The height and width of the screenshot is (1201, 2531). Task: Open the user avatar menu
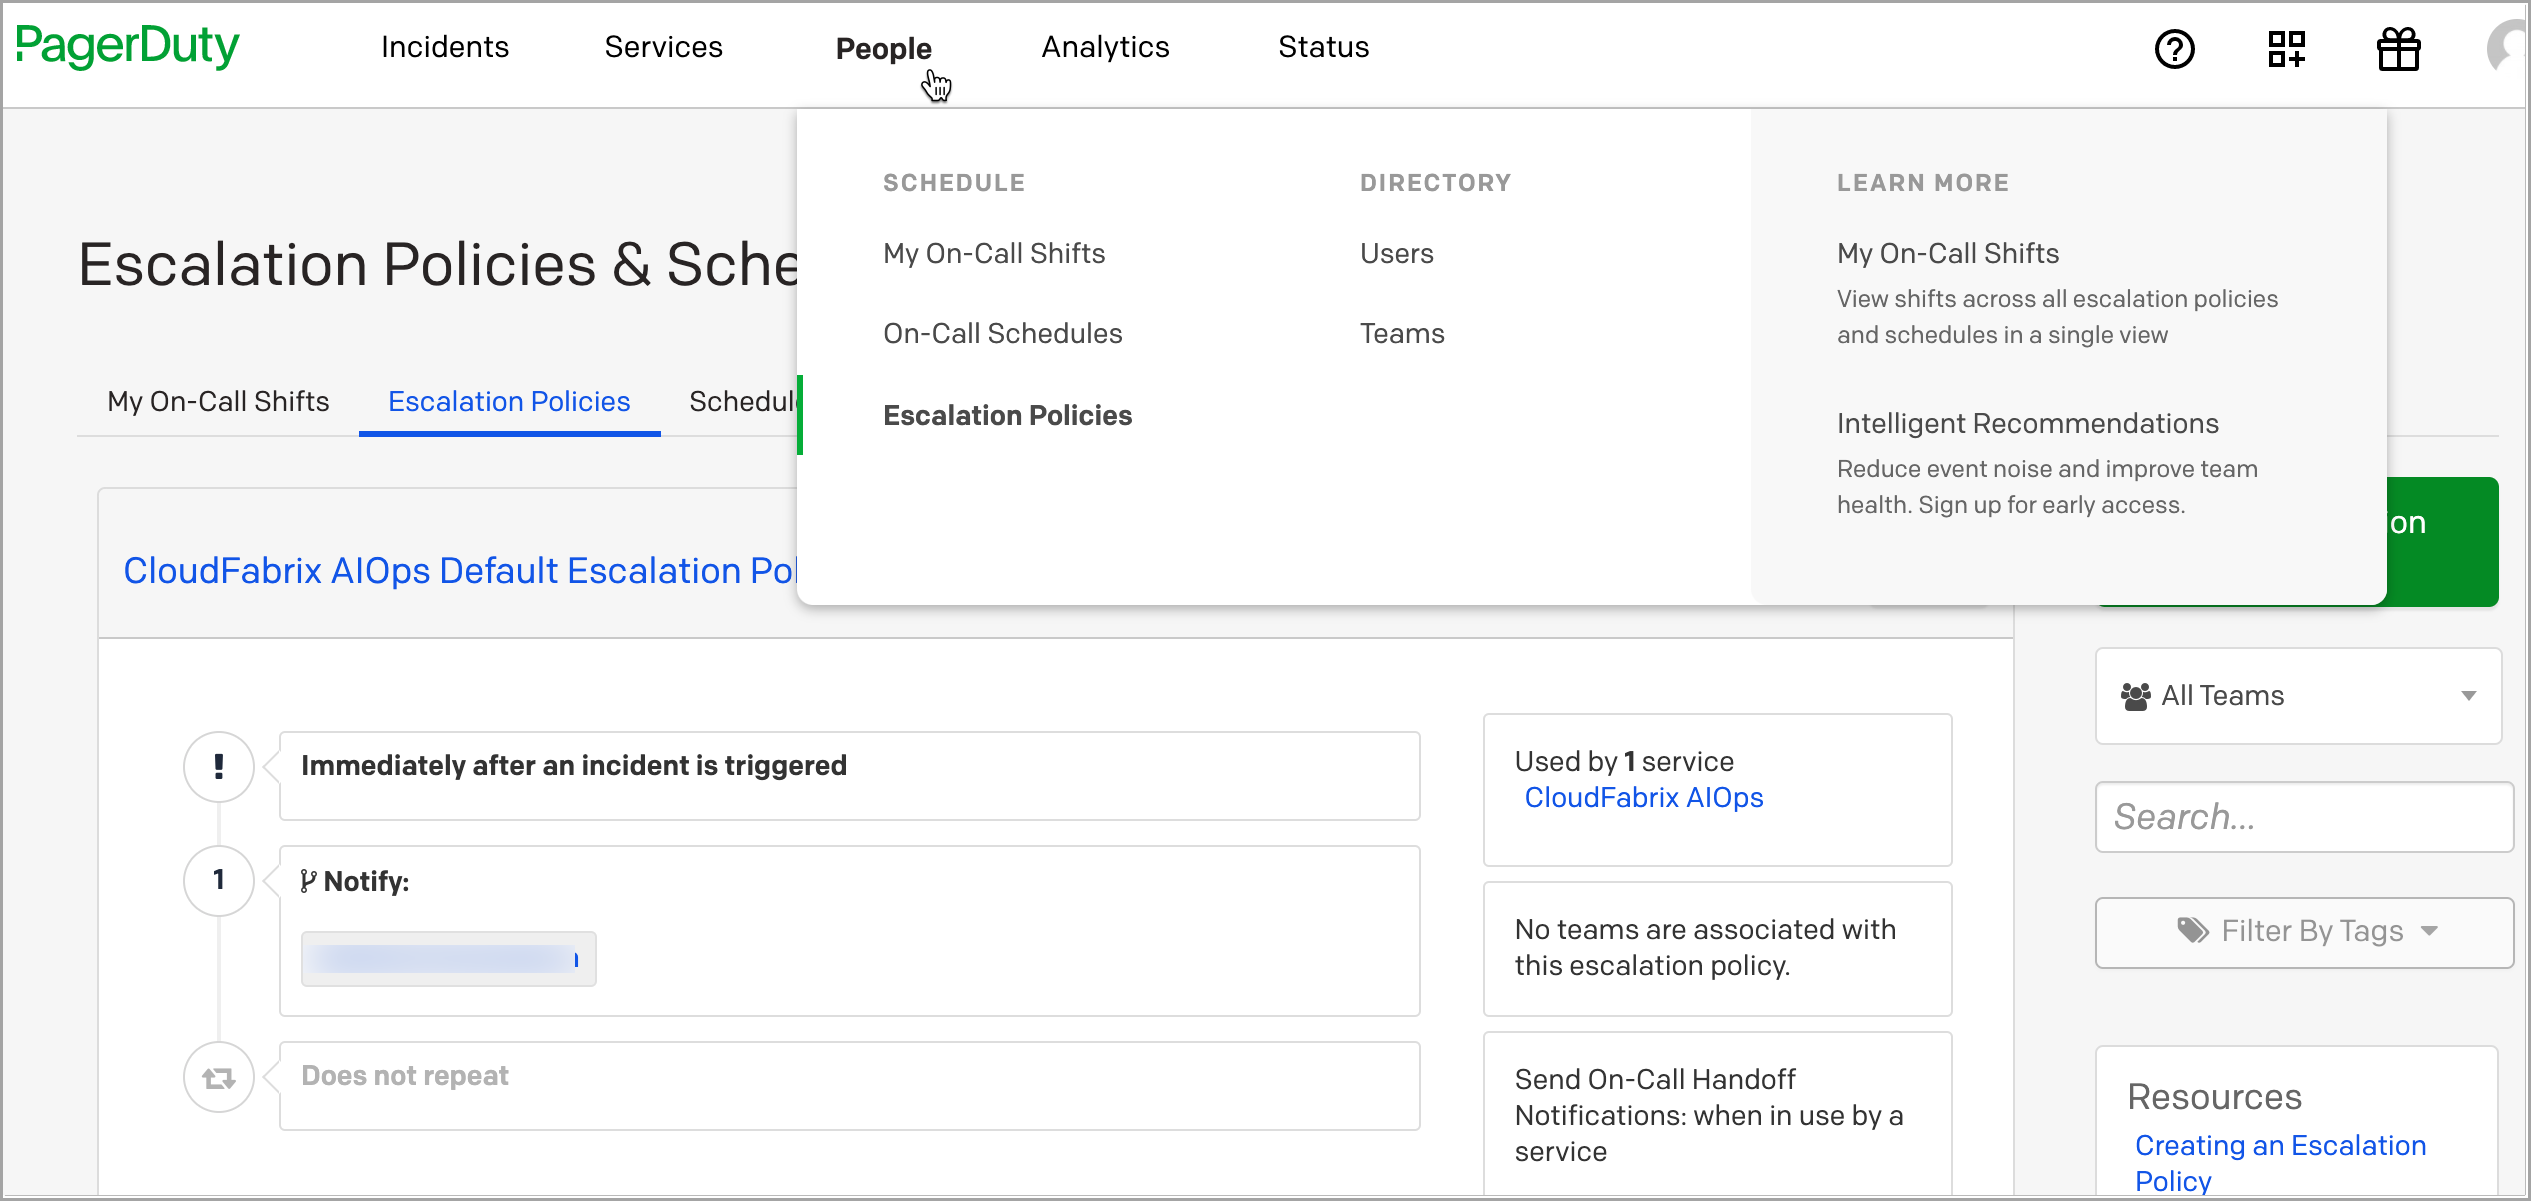coord(2507,47)
